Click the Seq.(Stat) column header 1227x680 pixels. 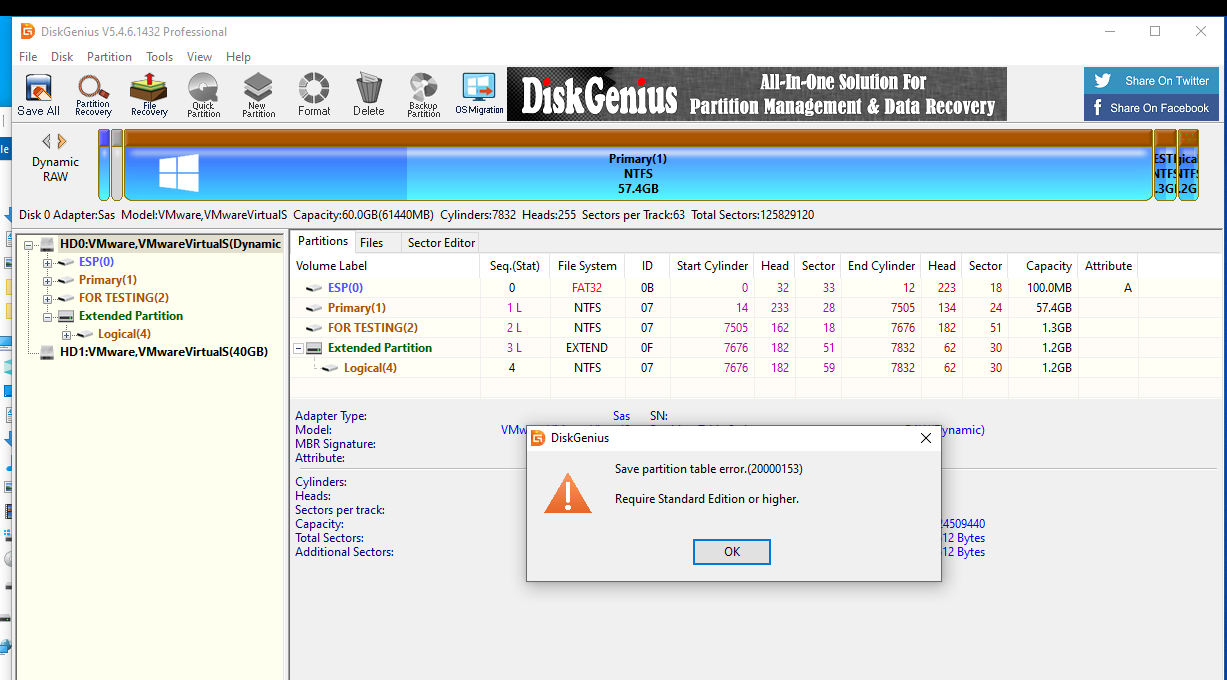pos(515,266)
